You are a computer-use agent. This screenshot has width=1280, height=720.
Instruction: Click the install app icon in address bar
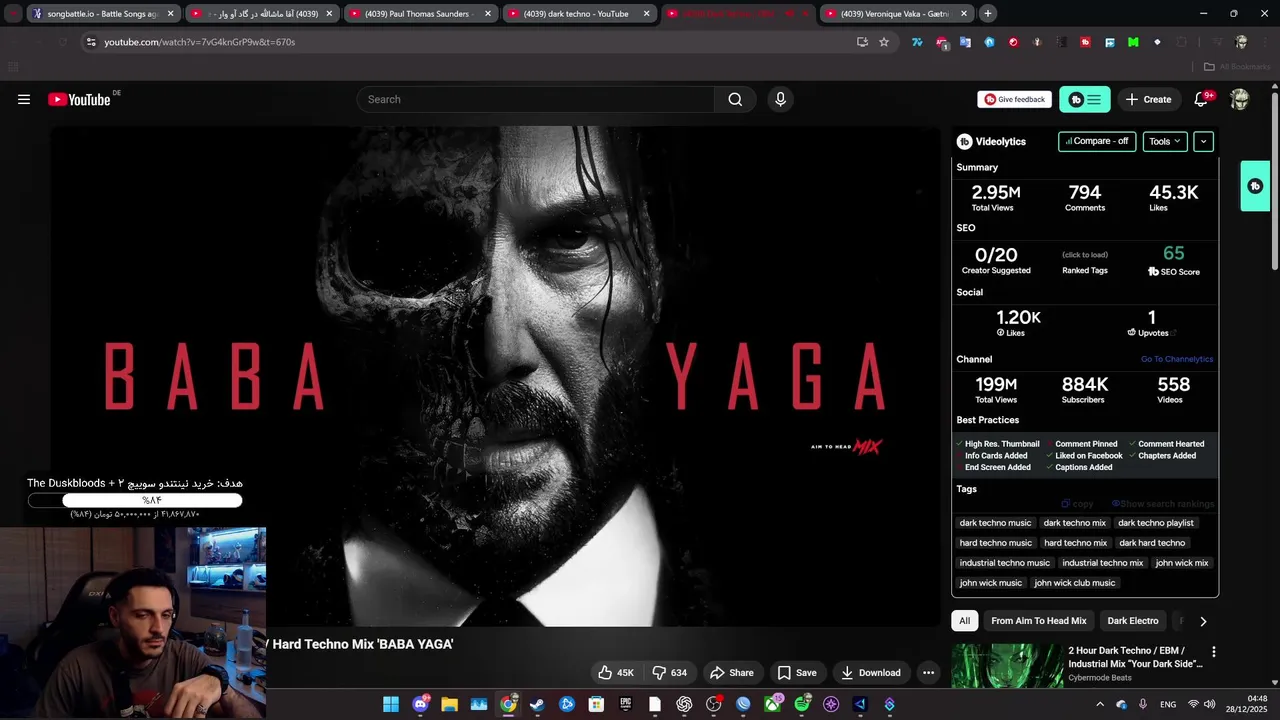click(x=862, y=42)
